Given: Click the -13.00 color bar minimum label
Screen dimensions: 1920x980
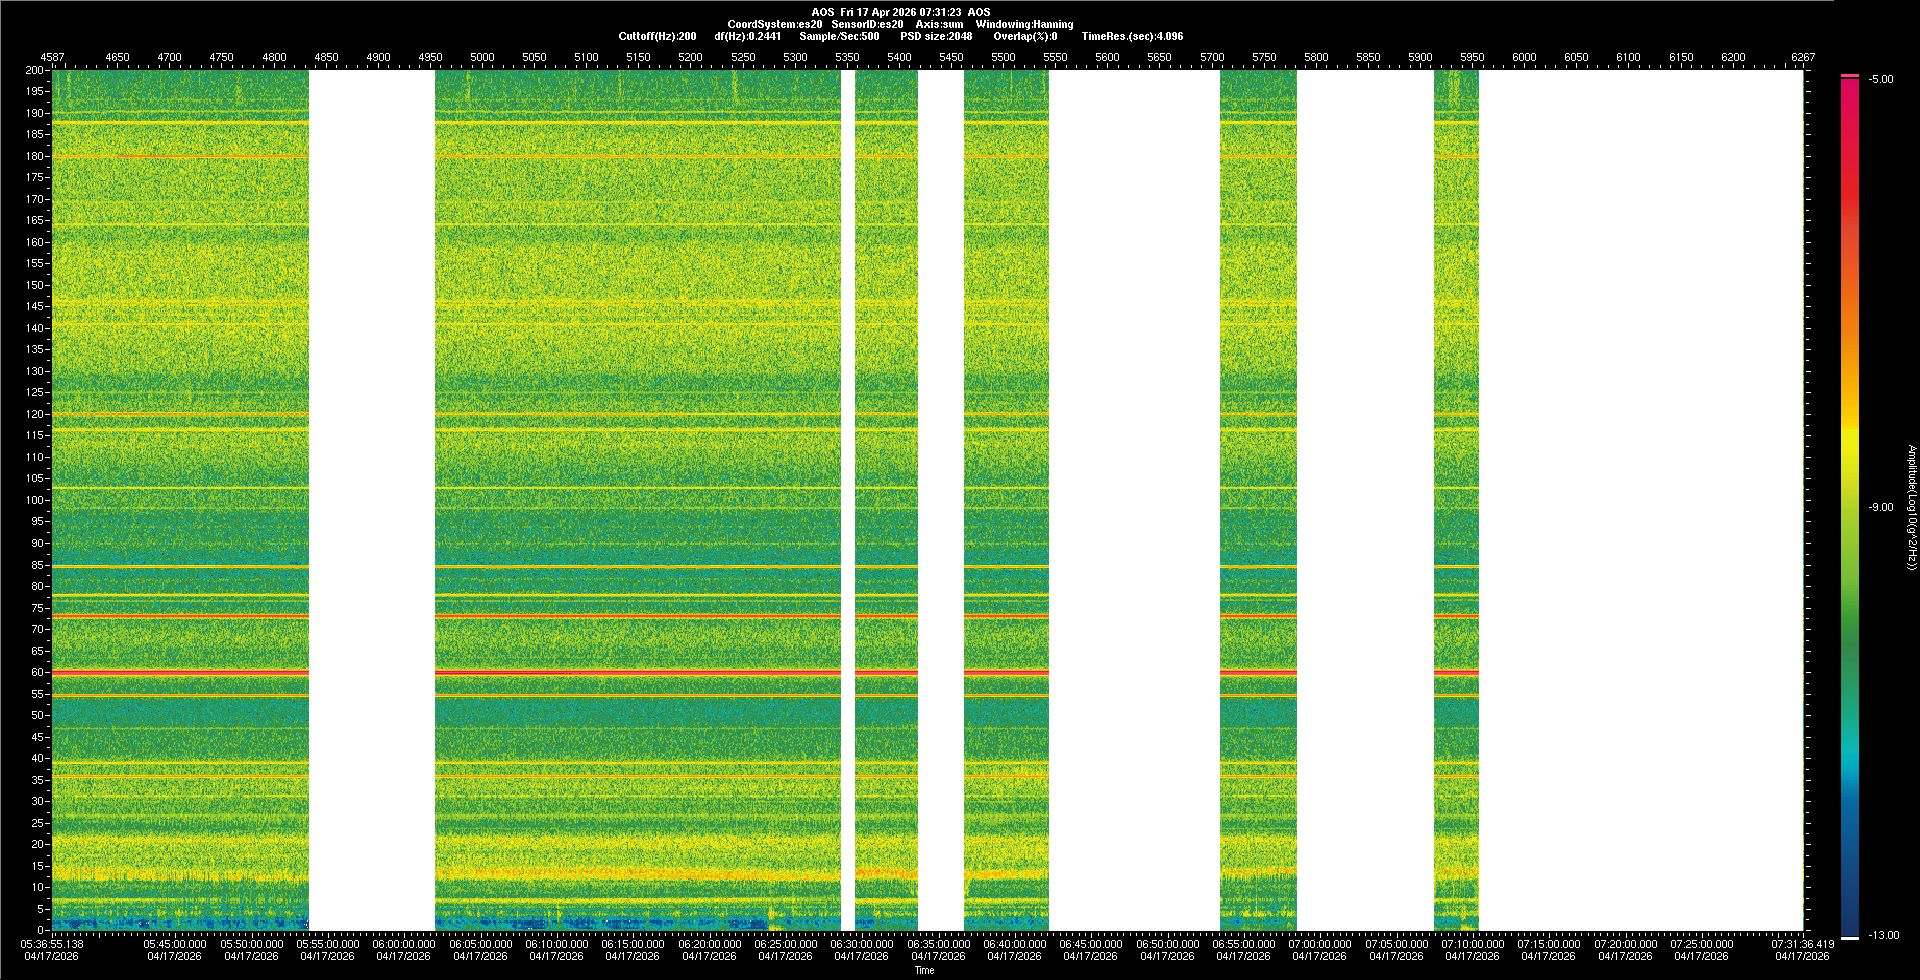Looking at the screenshot, I should 1883,935.
